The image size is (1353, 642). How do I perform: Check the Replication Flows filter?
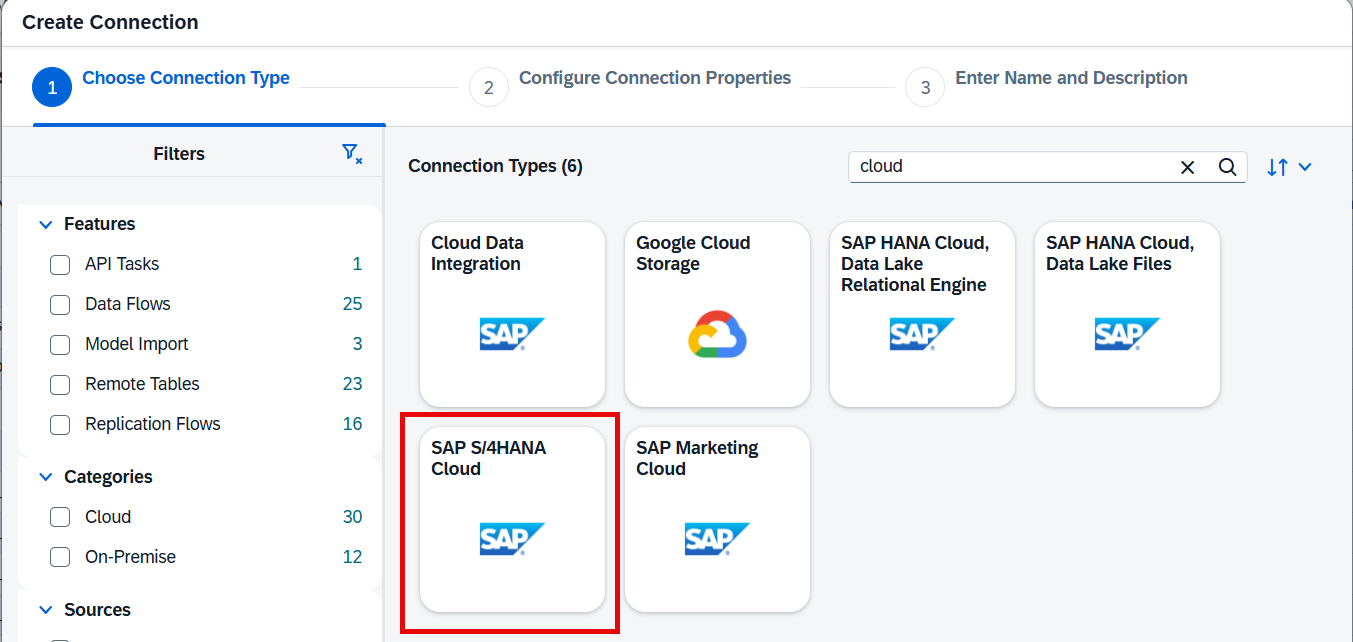(x=60, y=424)
